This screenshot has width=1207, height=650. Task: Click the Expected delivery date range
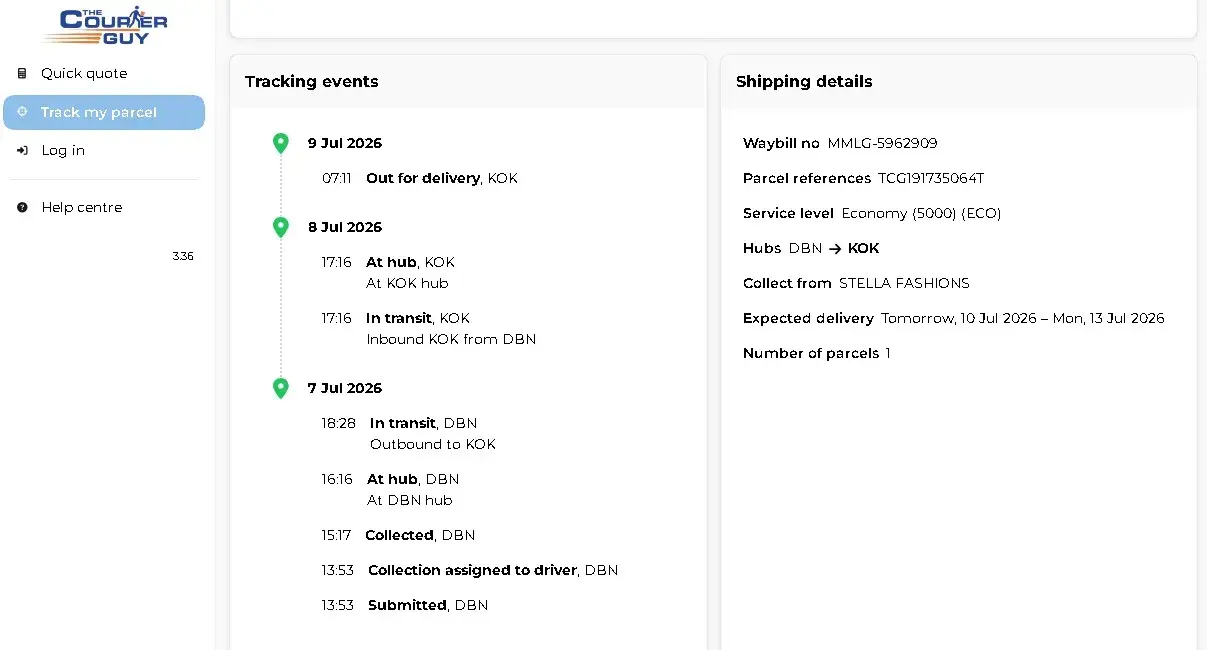(1023, 318)
